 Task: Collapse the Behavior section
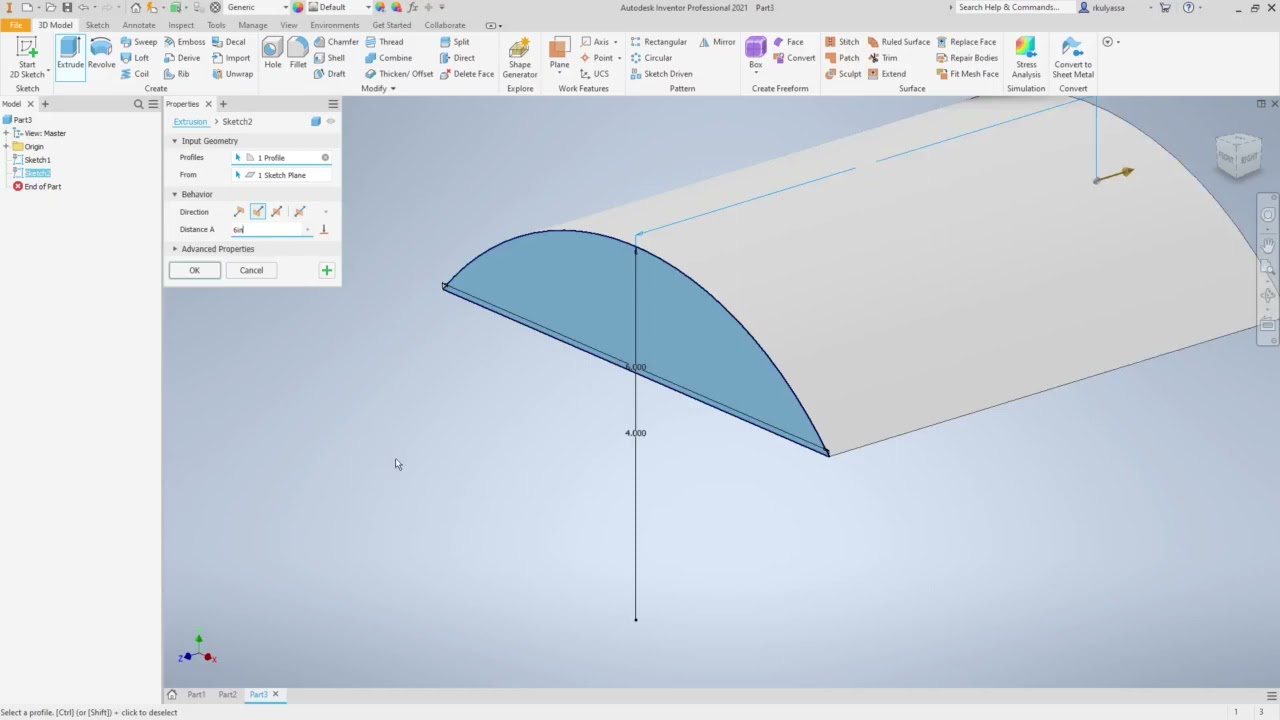click(x=175, y=194)
